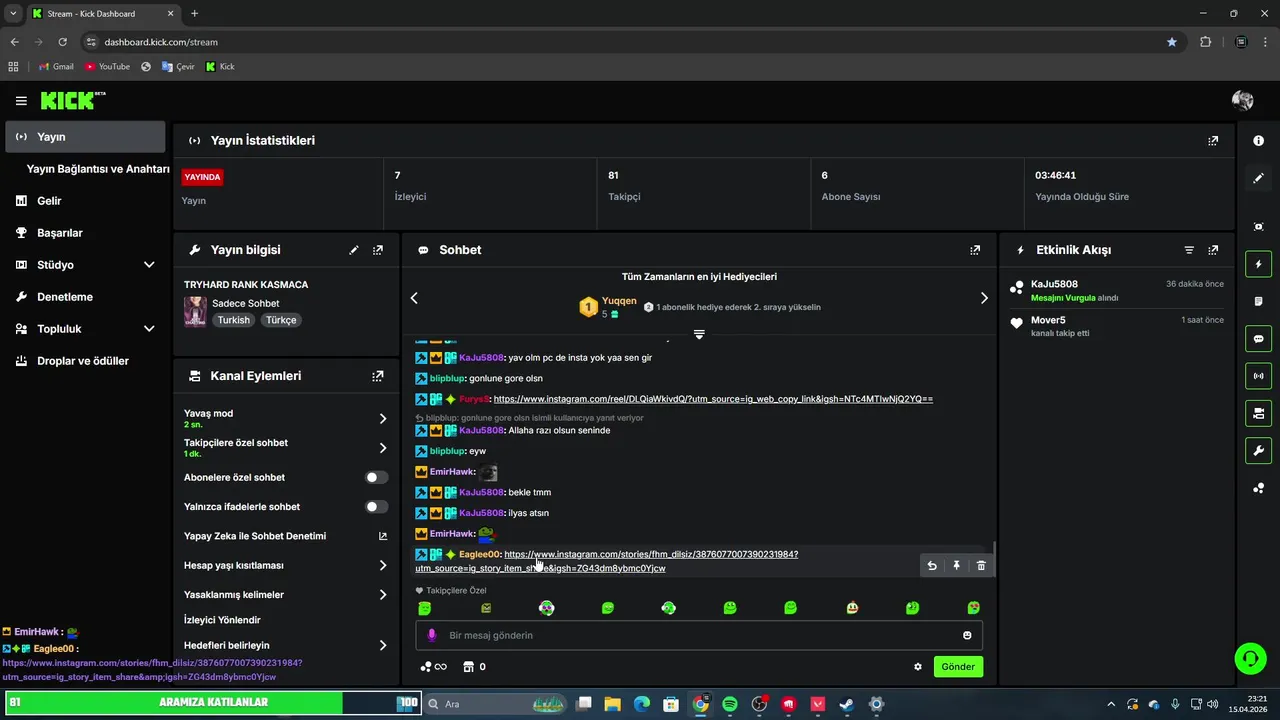Image resolution: width=1280 pixels, height=720 pixels.
Task: Pop out the Sohbet chat panel
Action: coord(975,250)
